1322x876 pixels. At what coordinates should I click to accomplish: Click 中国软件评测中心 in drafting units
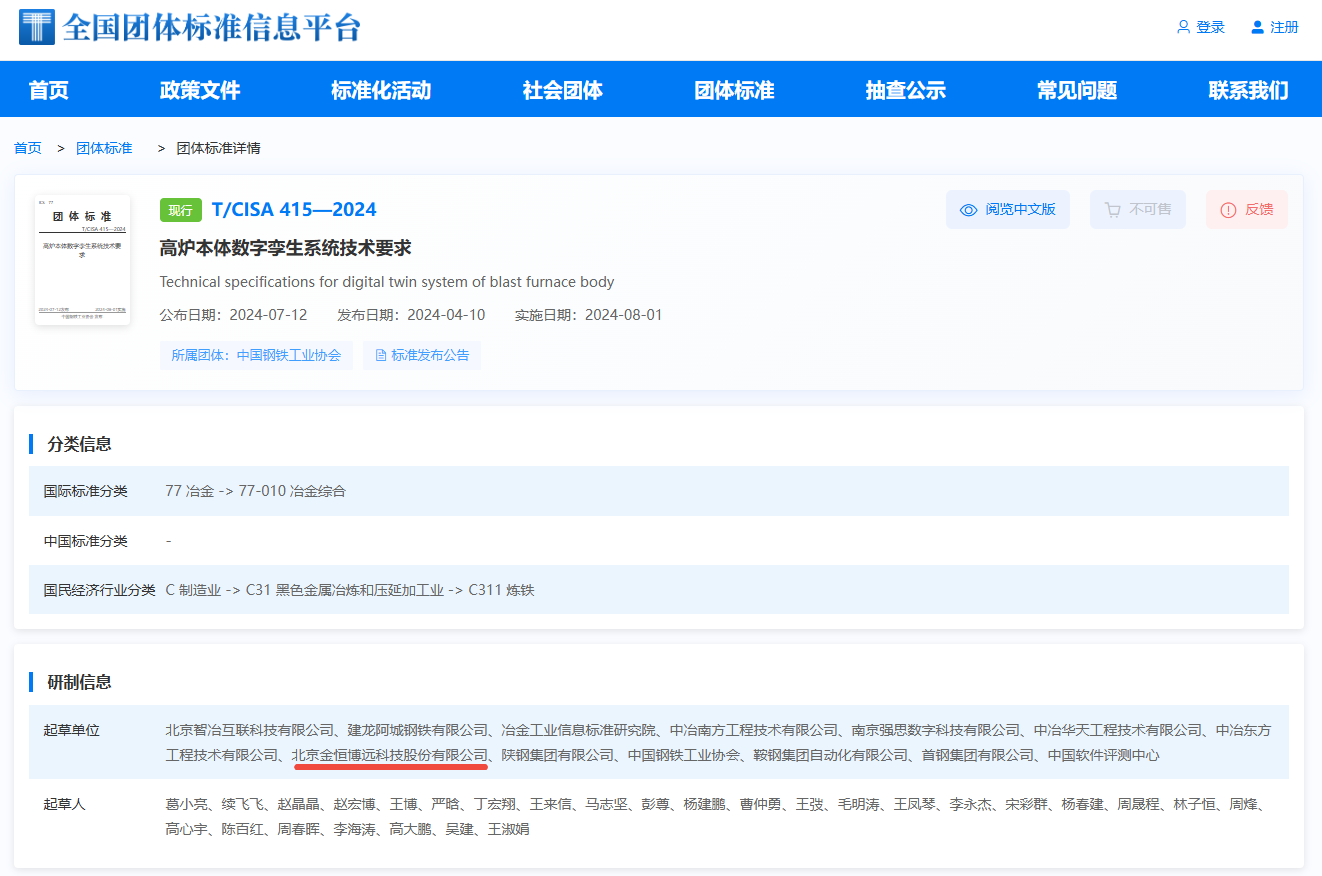coord(1104,755)
